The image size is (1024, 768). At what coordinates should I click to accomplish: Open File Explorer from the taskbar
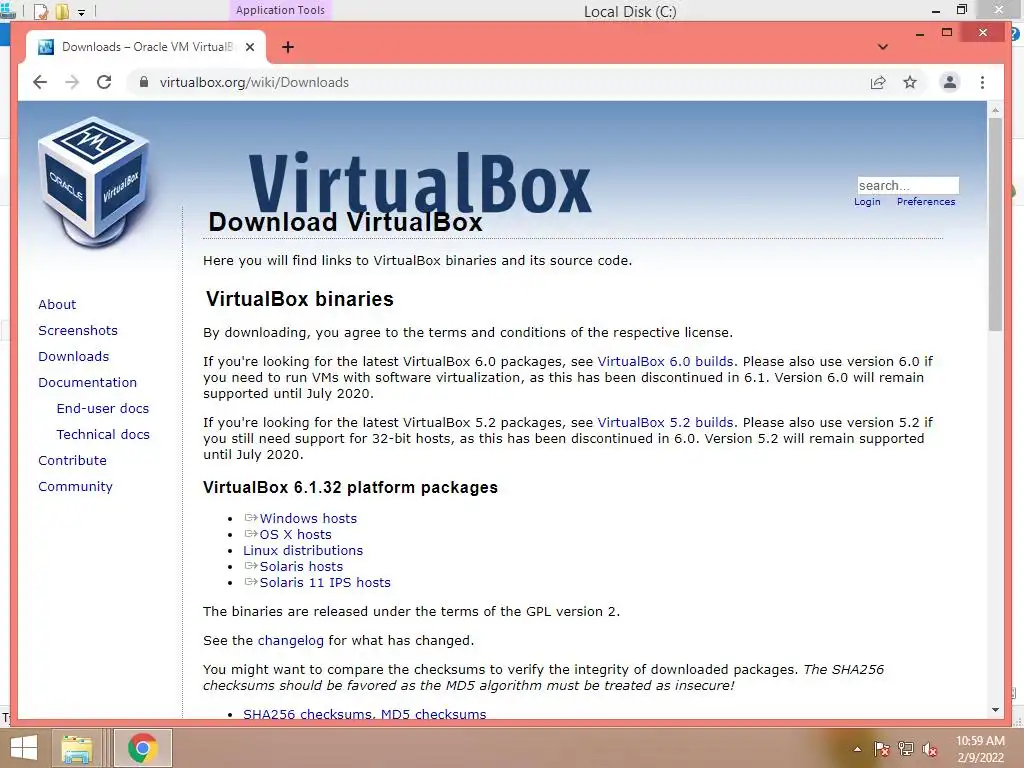click(77, 748)
